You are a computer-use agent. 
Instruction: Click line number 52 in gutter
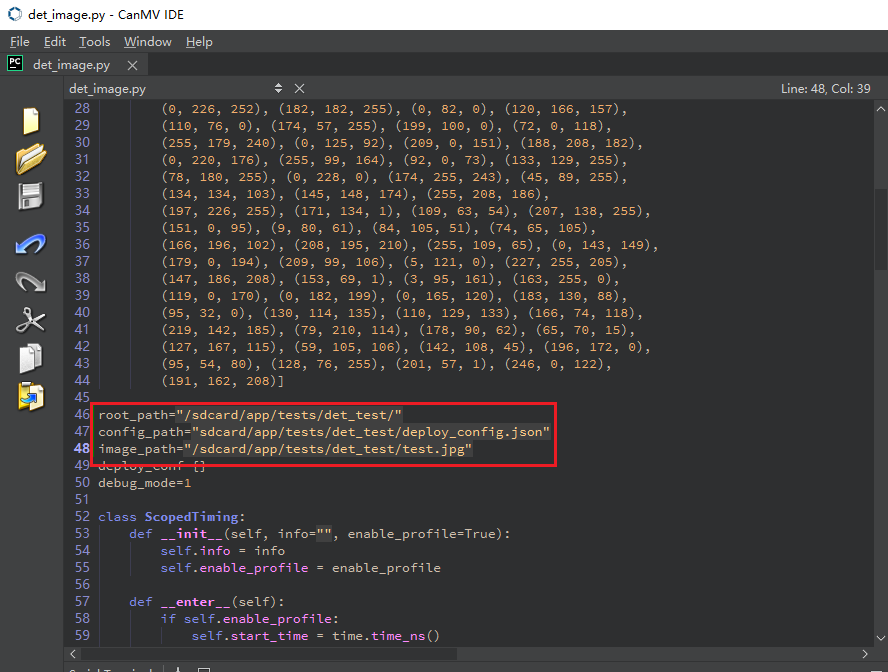tap(82, 516)
